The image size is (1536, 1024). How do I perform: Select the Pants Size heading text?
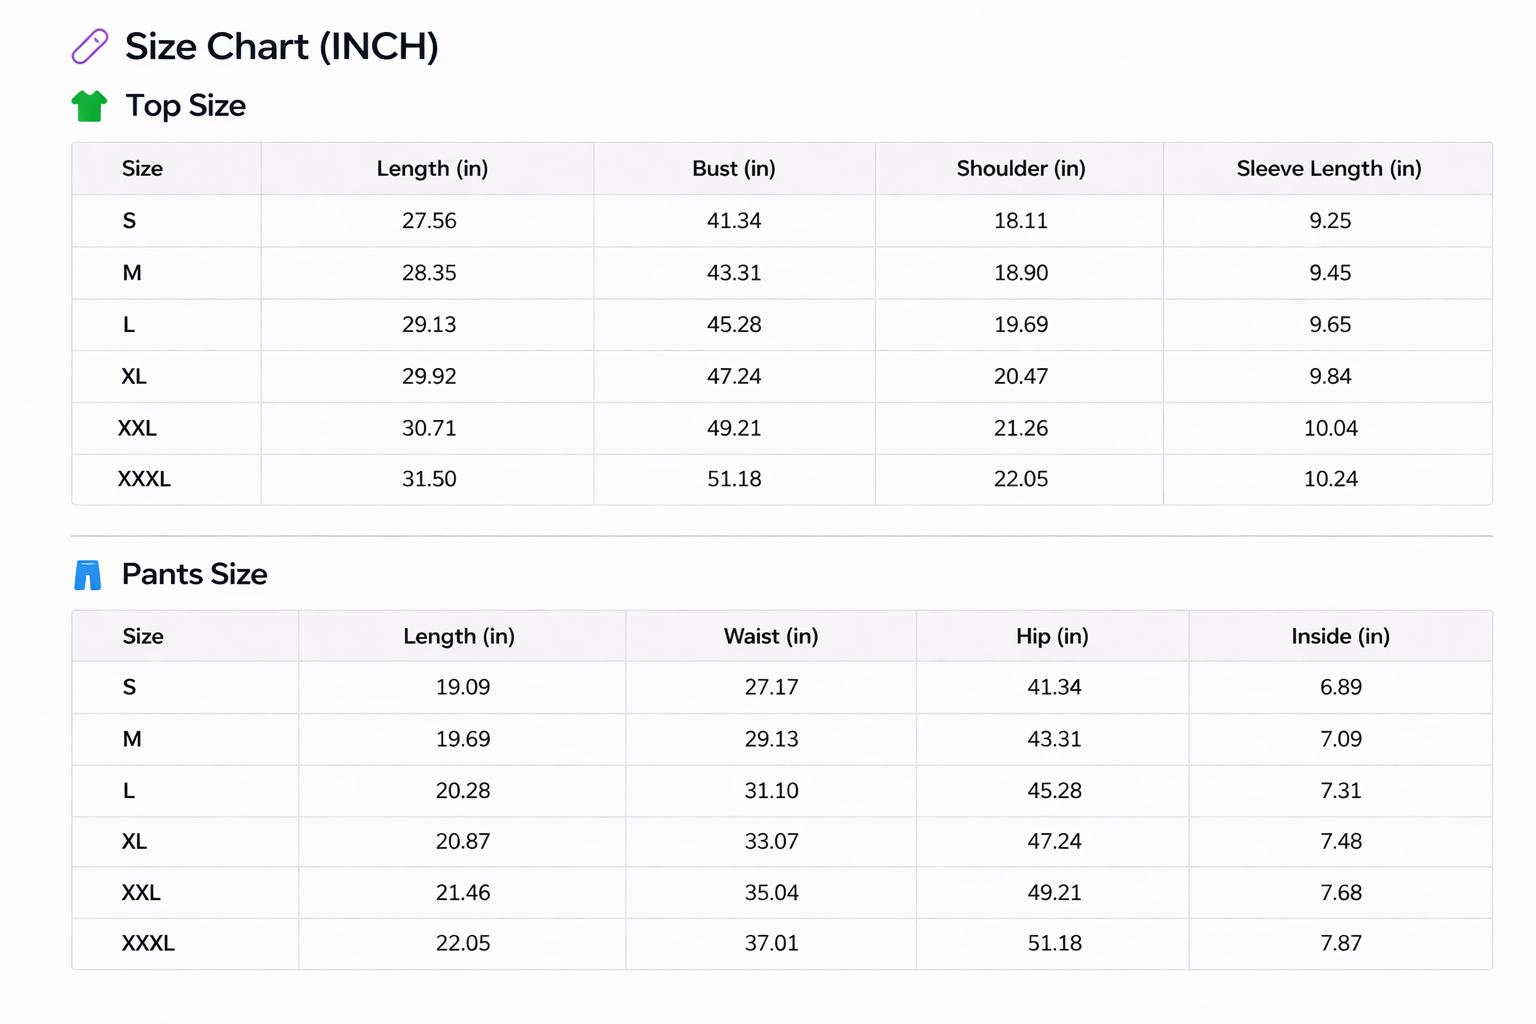click(x=194, y=574)
